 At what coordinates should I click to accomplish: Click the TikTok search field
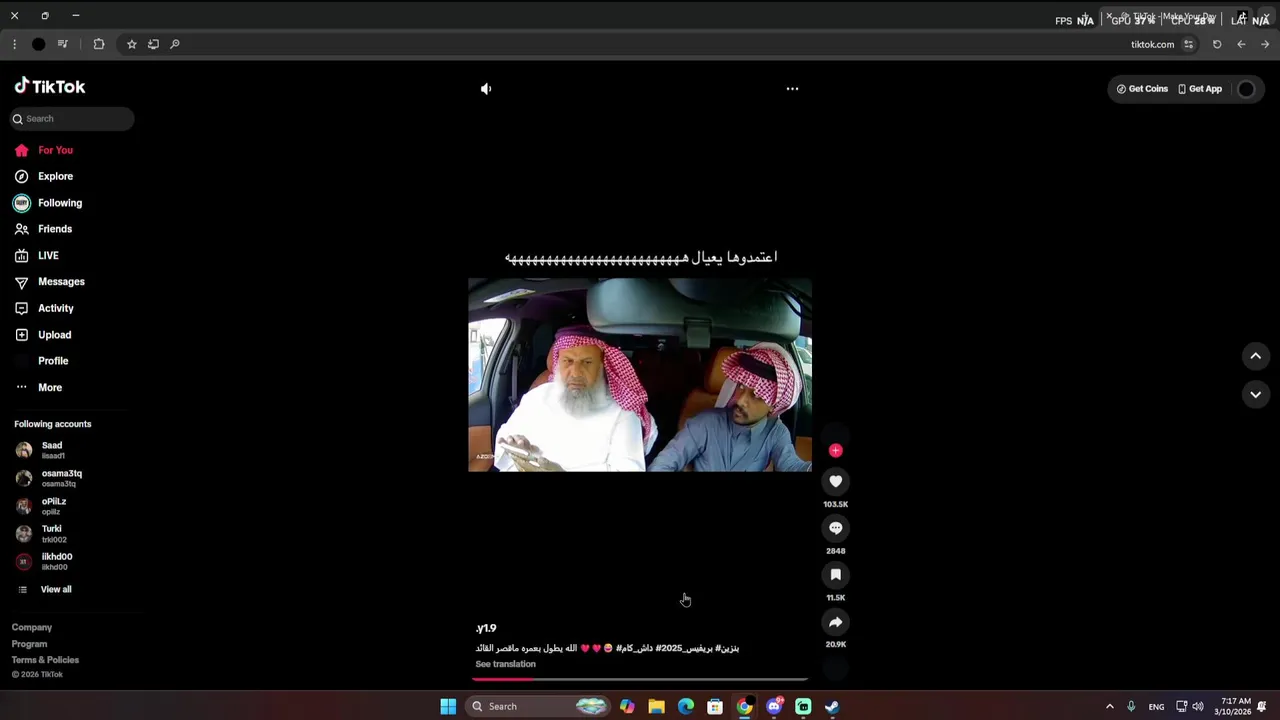pos(72,119)
